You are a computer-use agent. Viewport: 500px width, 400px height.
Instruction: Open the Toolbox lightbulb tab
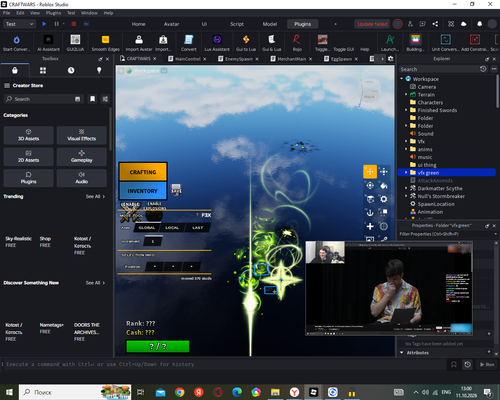click(99, 70)
